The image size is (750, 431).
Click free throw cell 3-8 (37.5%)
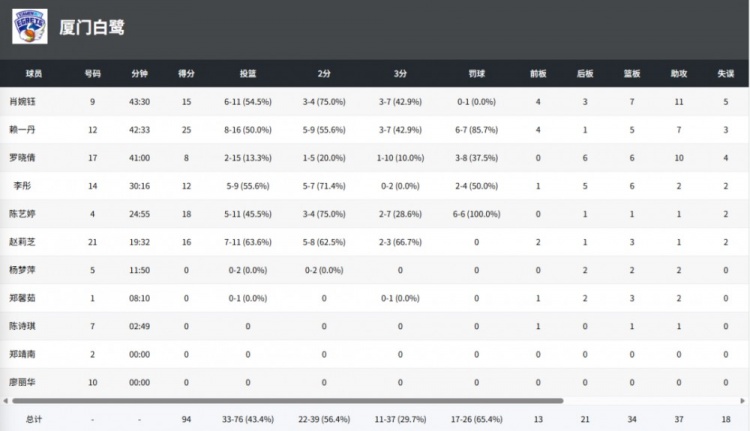tap(476, 158)
